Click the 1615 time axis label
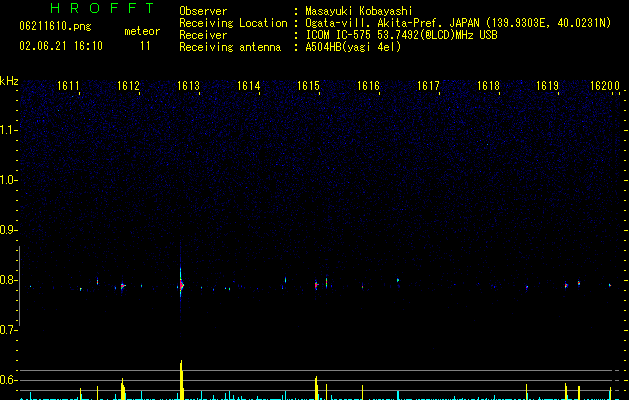The image size is (629, 400). click(308, 86)
